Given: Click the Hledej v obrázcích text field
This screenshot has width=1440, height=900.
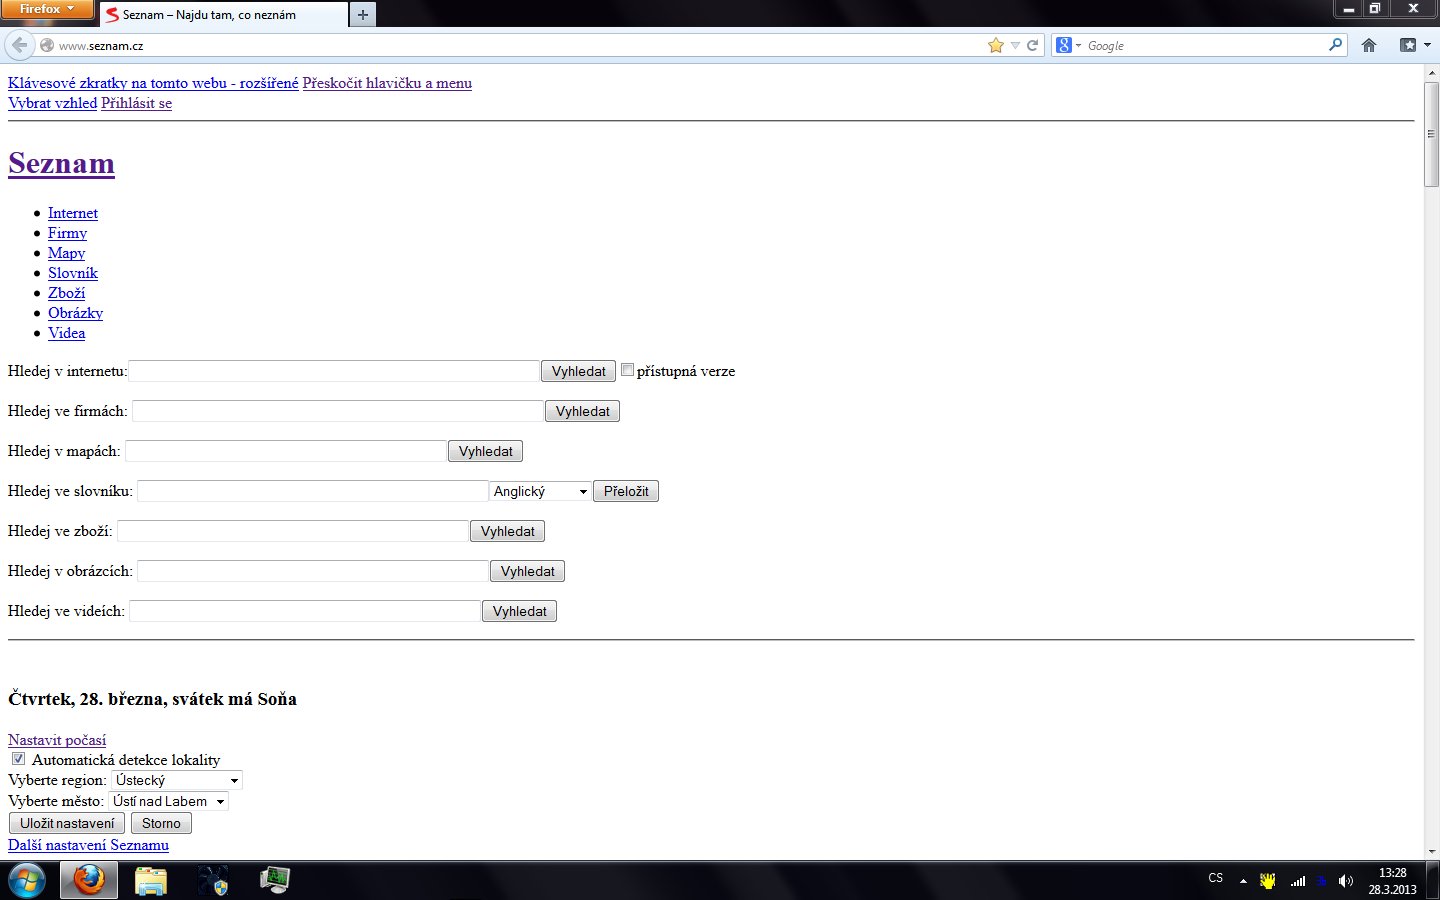Looking at the screenshot, I should click(x=313, y=571).
